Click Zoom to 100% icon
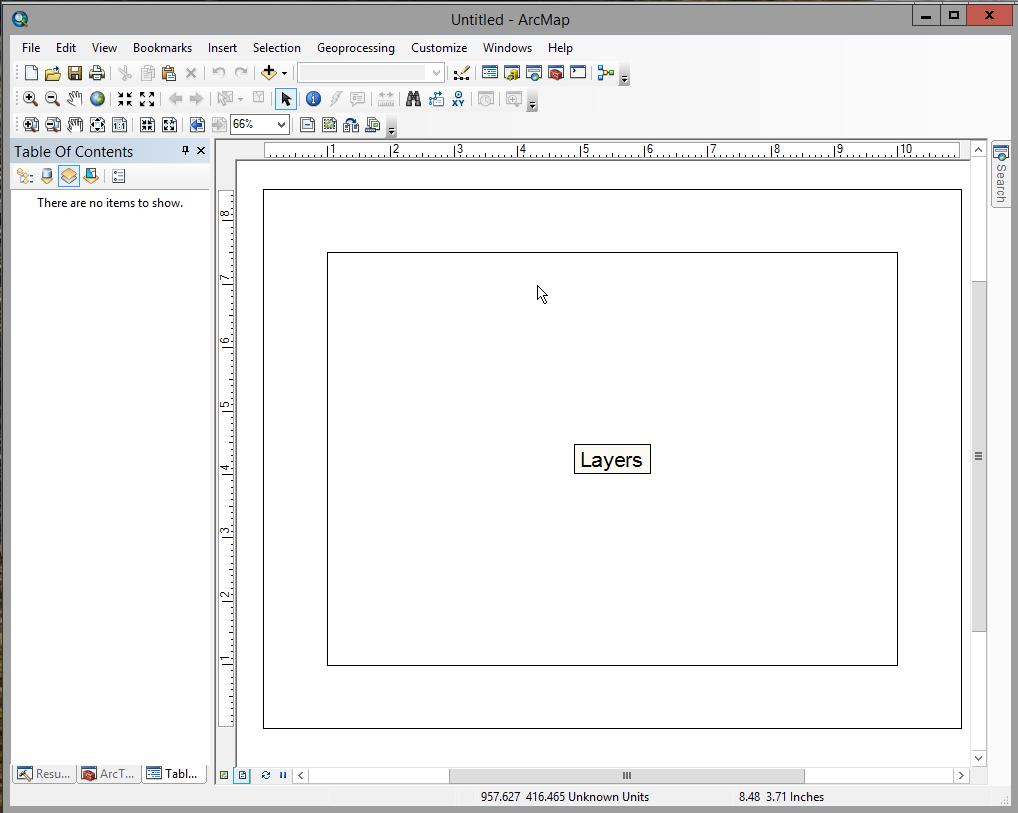 (x=119, y=125)
